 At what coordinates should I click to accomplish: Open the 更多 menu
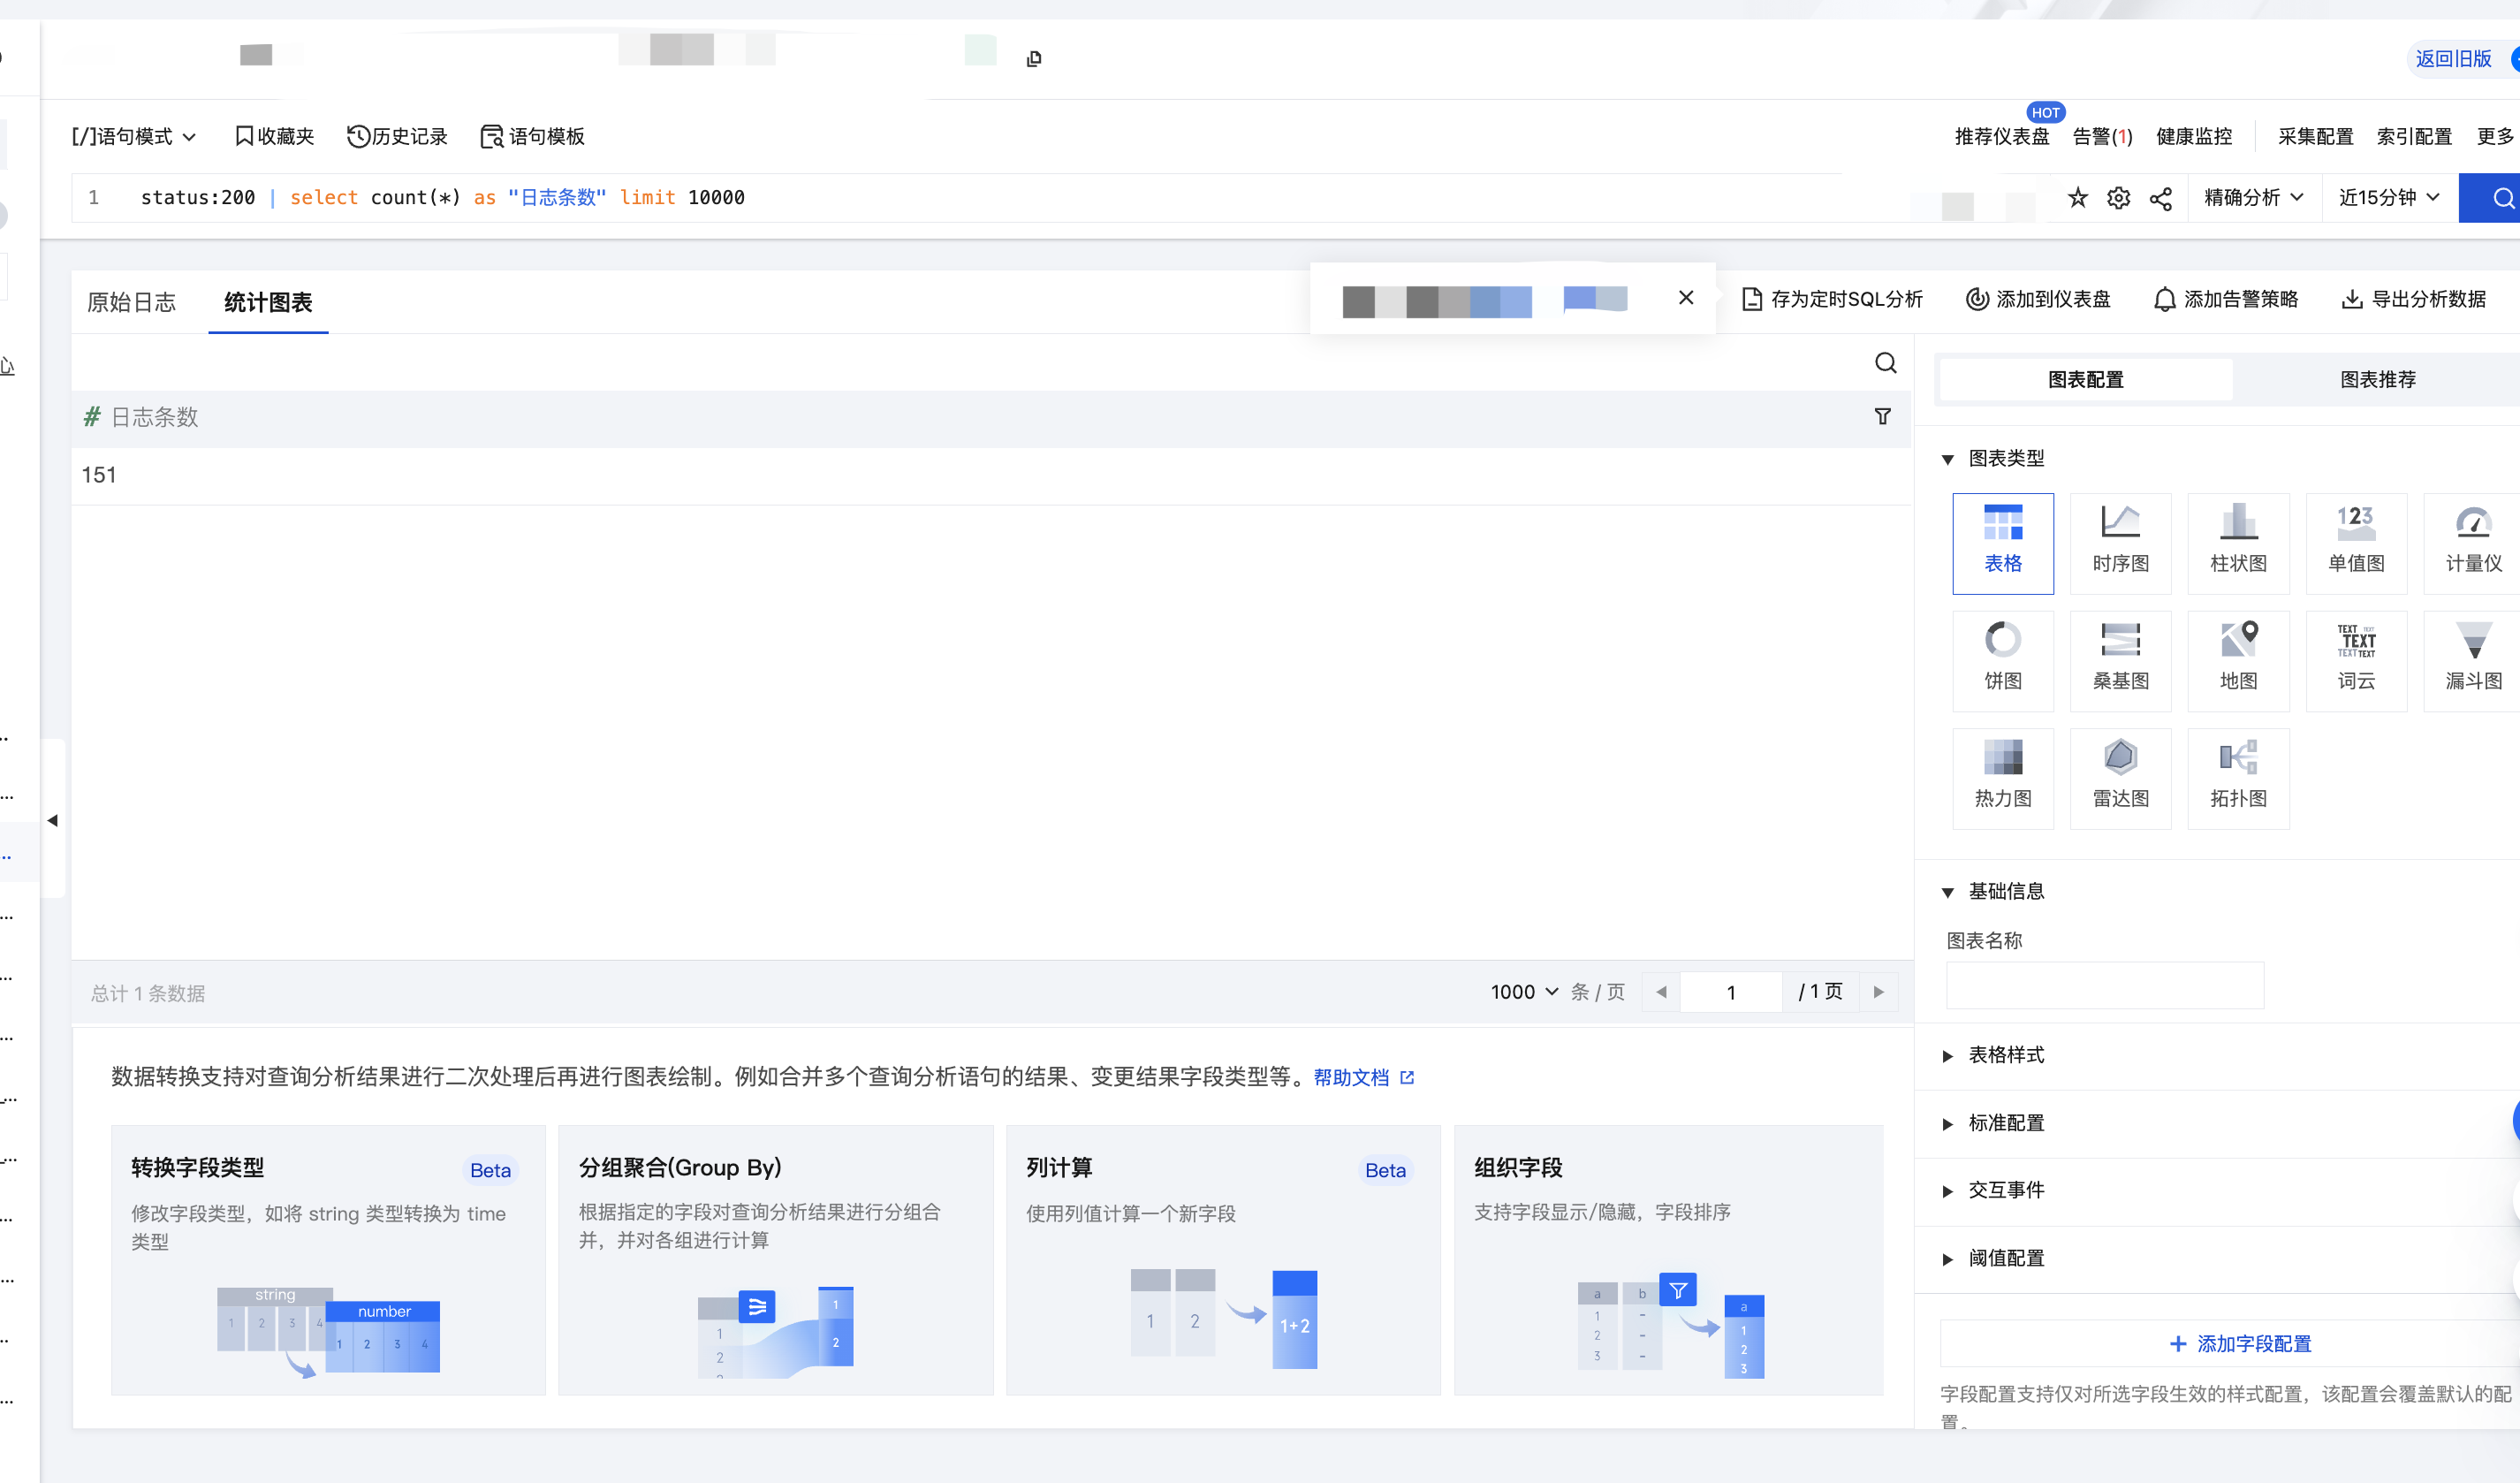(2496, 136)
